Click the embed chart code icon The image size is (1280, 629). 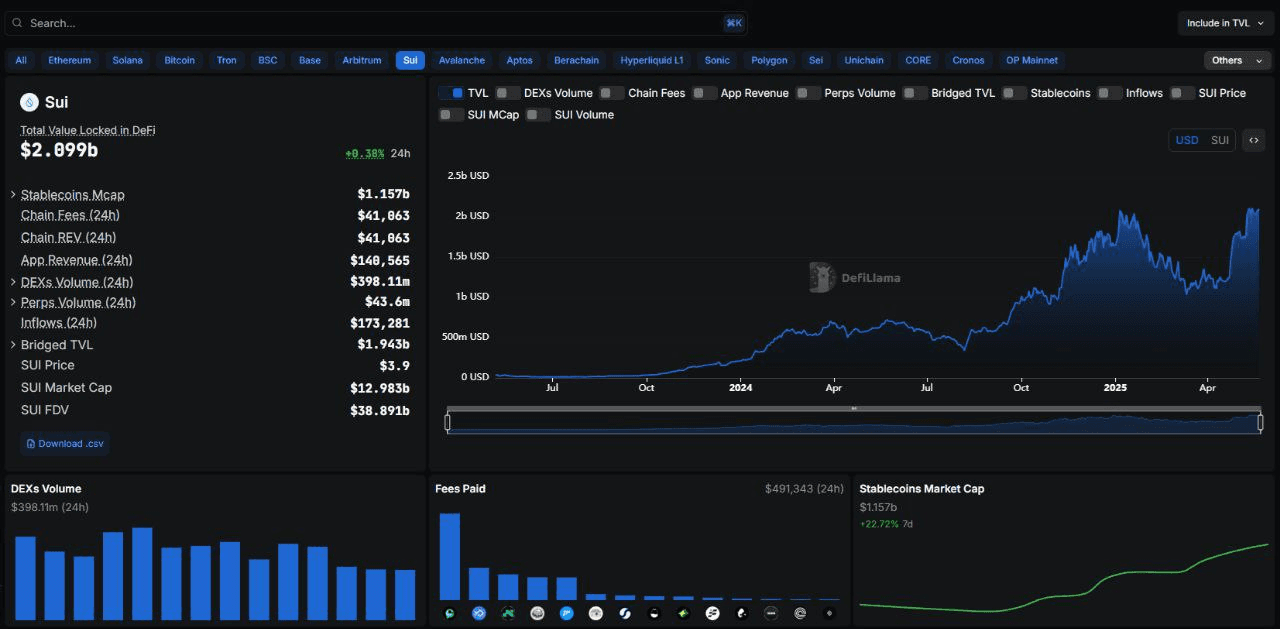pyautogui.click(x=1253, y=140)
